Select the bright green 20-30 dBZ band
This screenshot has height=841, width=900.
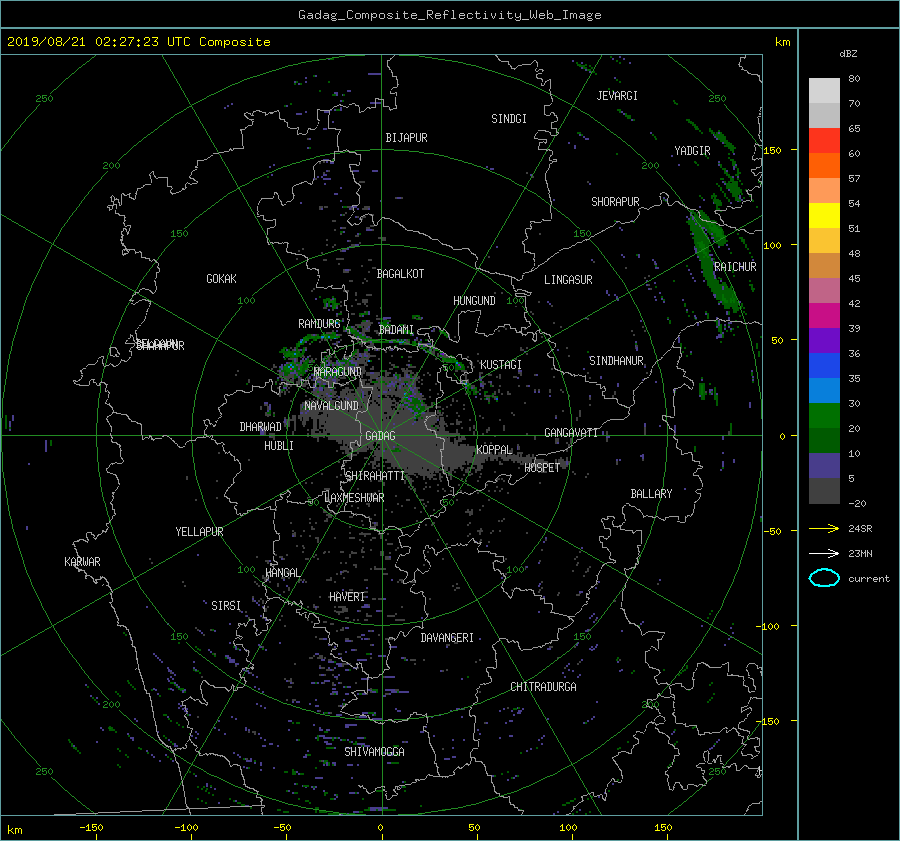[824, 416]
